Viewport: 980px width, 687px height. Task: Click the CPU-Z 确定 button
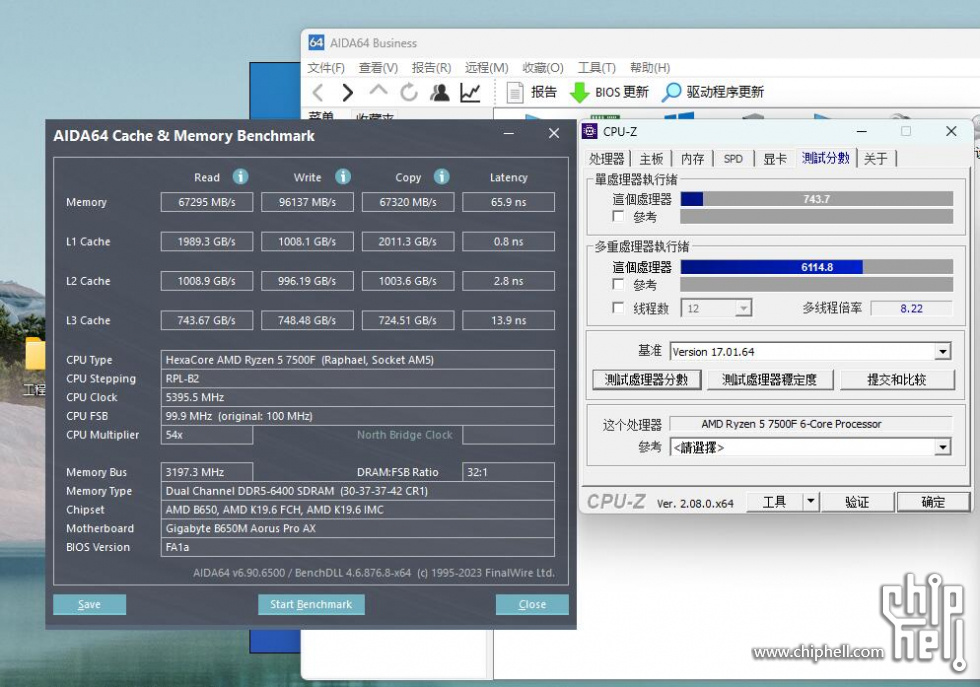(x=933, y=501)
